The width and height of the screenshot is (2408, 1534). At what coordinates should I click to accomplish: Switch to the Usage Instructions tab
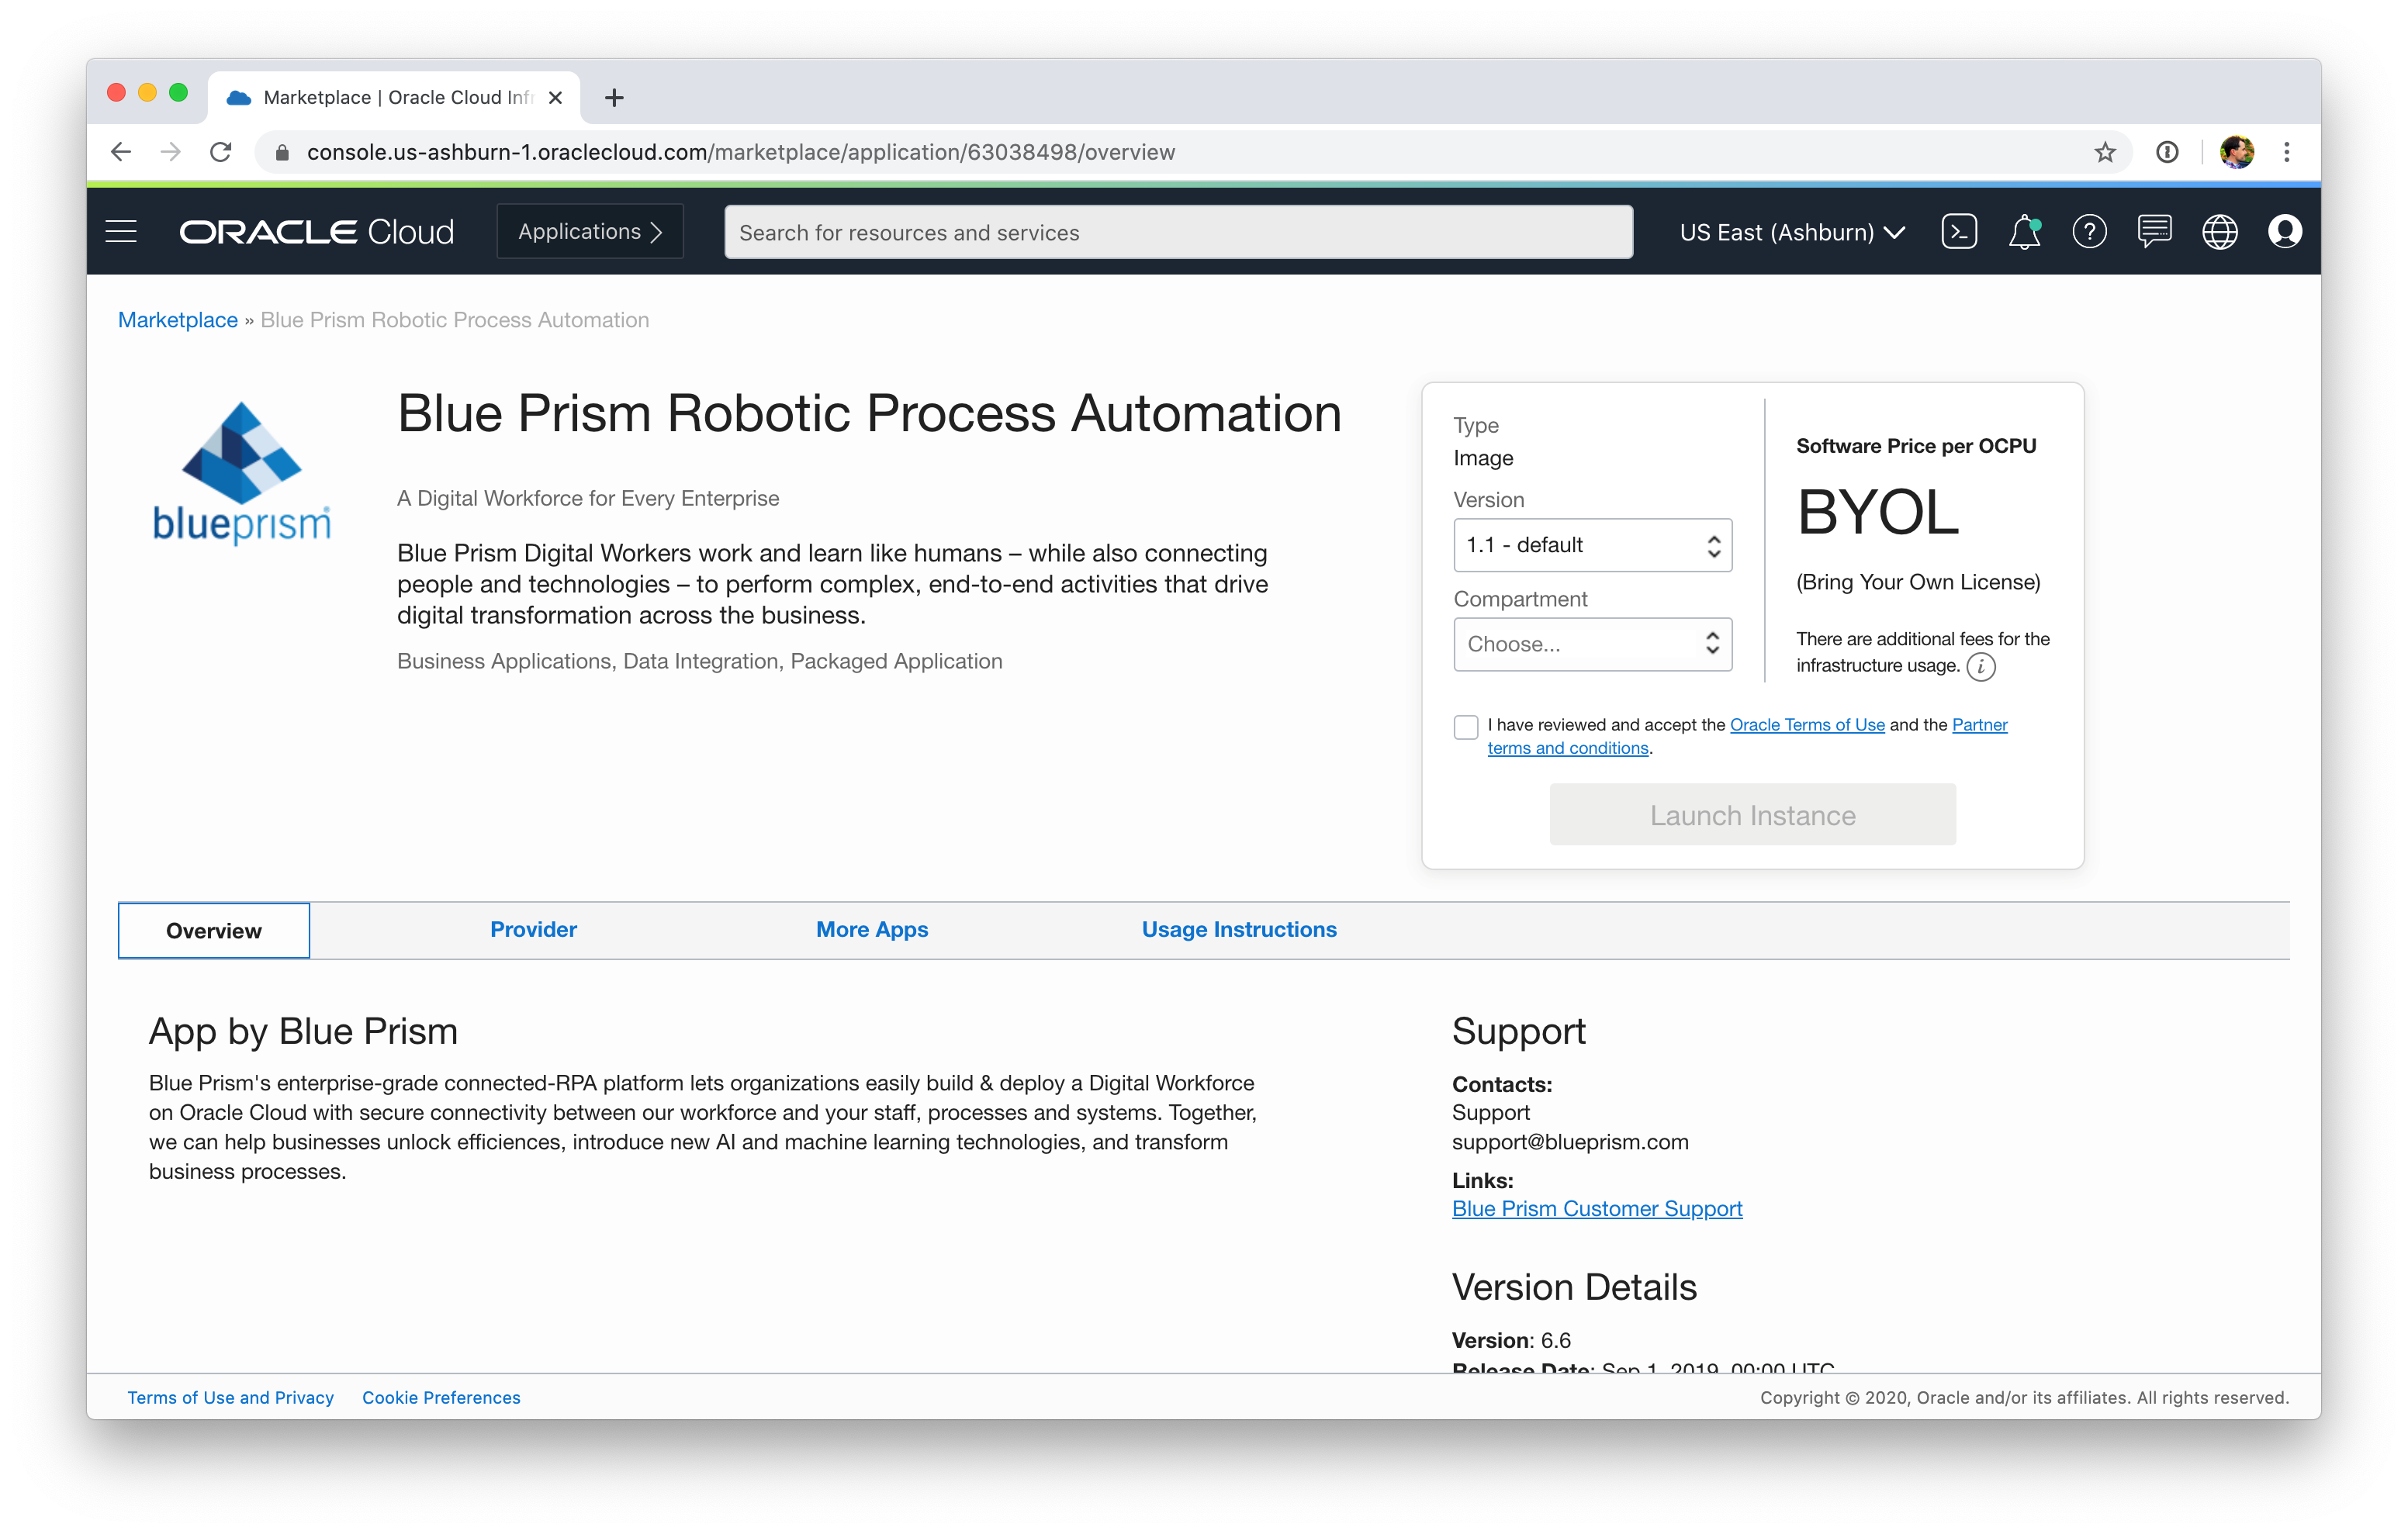(x=1239, y=929)
